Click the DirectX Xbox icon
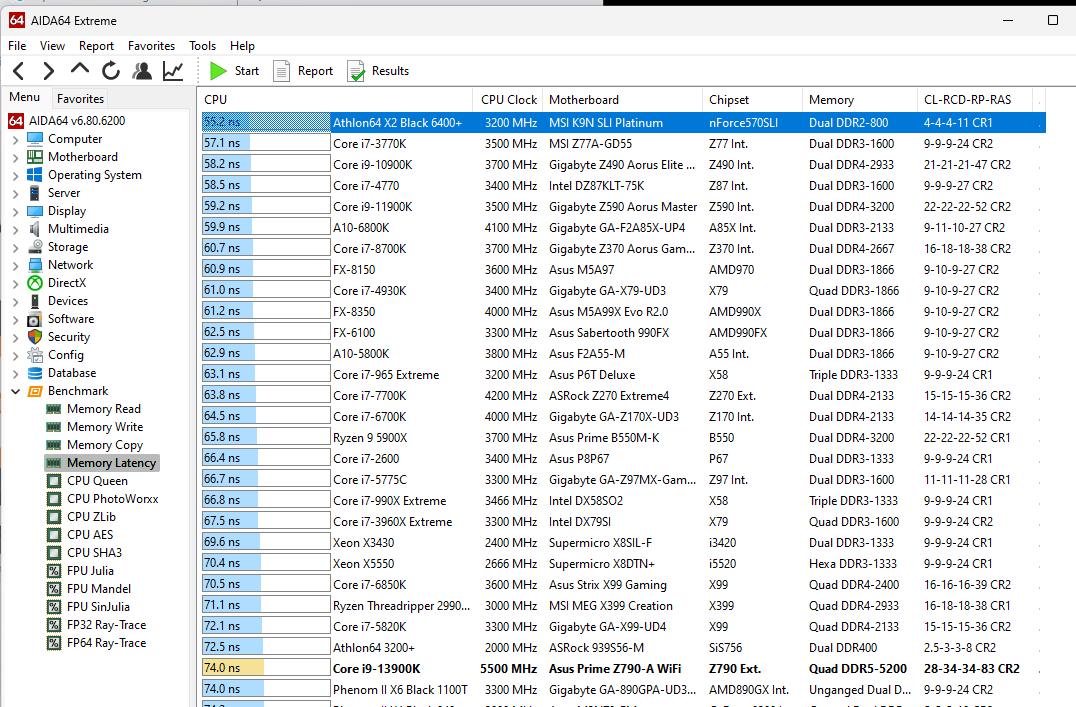1076x707 pixels. pyautogui.click(x=35, y=283)
